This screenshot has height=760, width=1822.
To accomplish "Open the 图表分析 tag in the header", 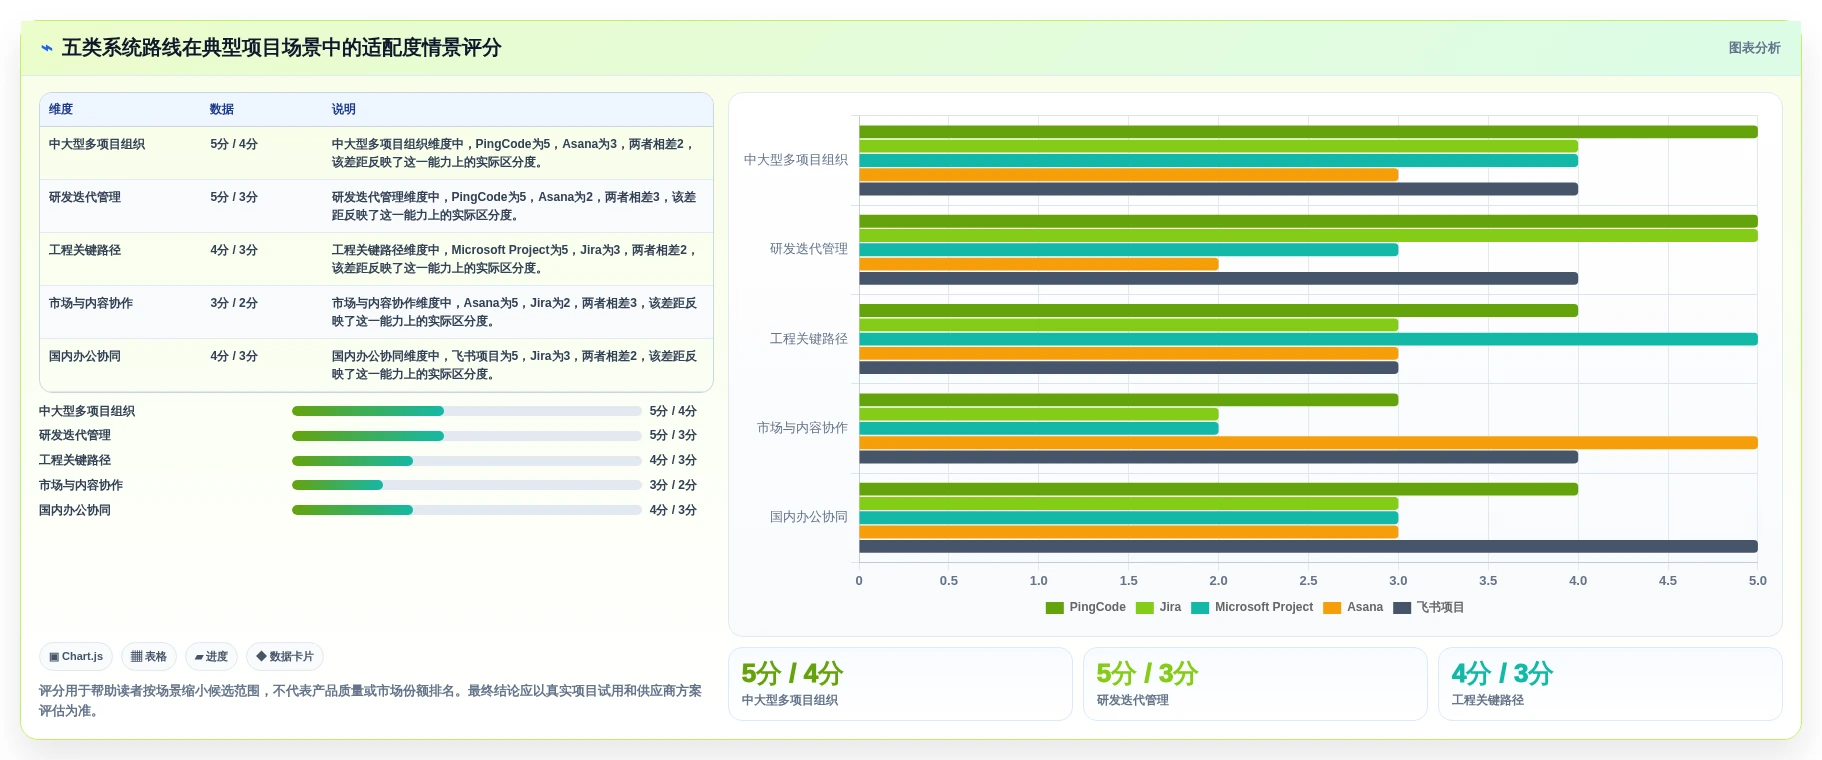I will [1754, 48].
